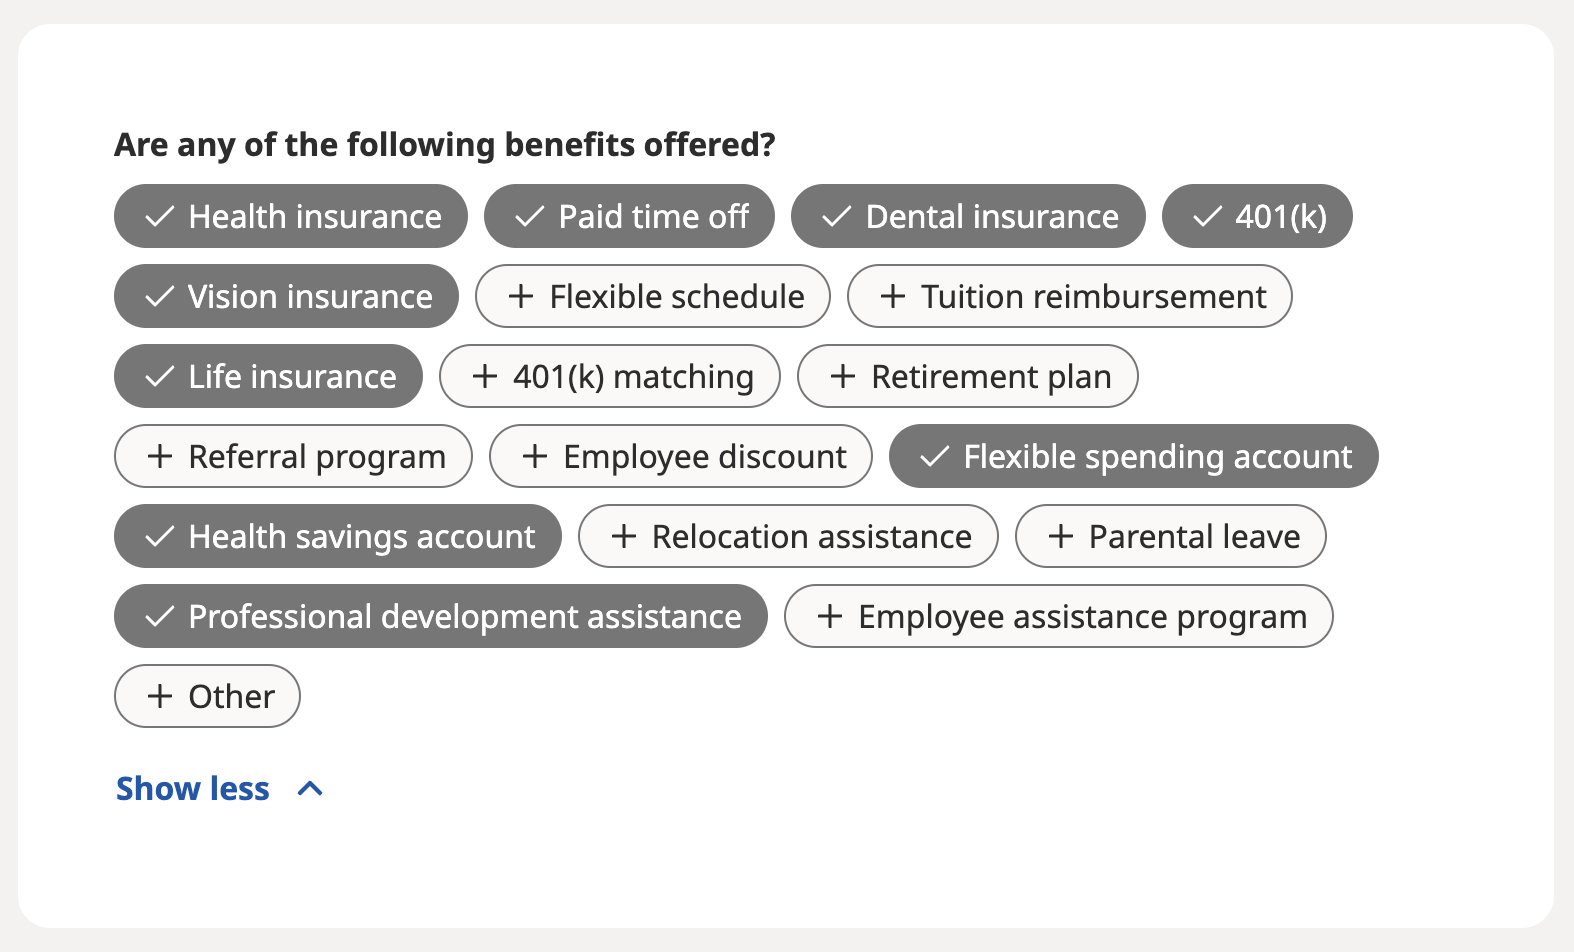The image size is (1574, 952).
Task: Toggle off the 401(k) benefit
Action: coord(1256,216)
